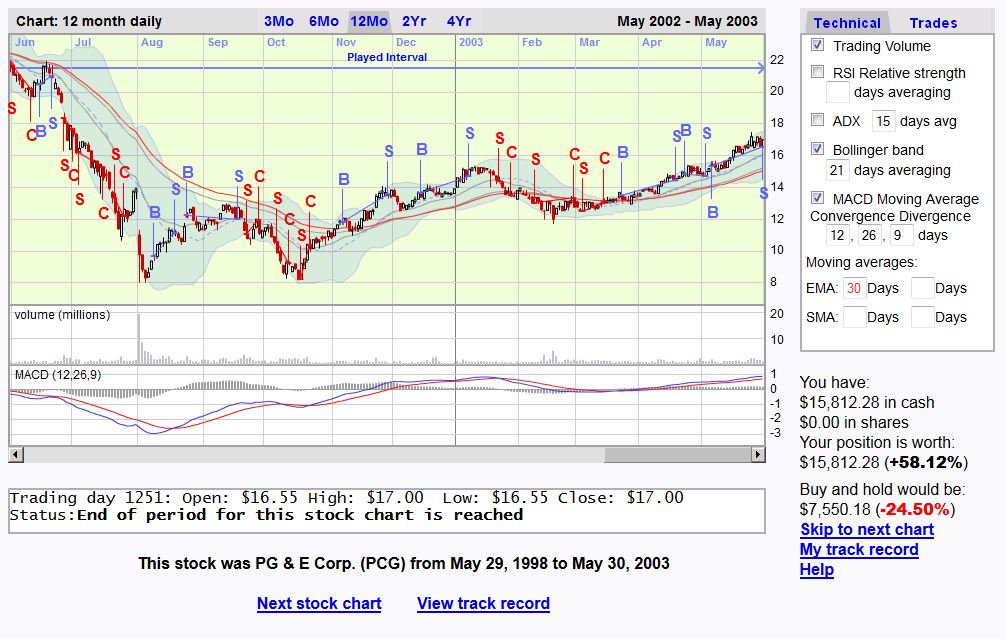Click the 2003 year marker on chart
Viewport: 1006px width, 639px height.
[x=471, y=42]
